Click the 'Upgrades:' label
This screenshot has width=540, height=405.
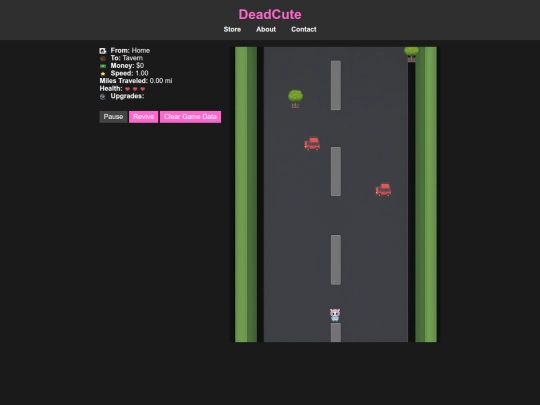pos(127,96)
